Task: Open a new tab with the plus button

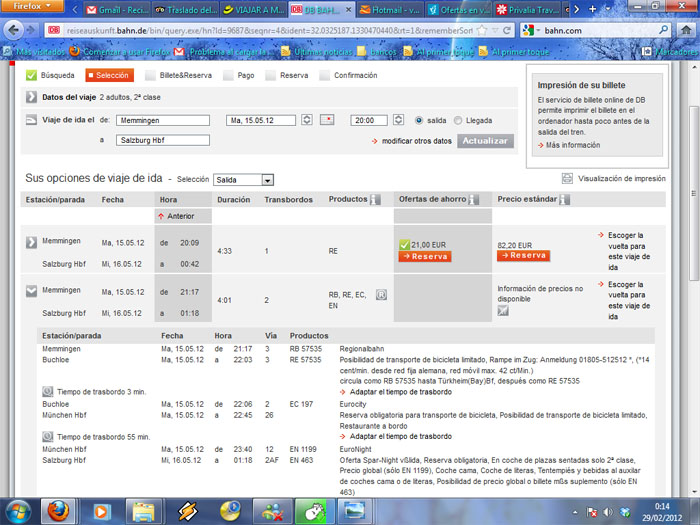Action: pyautogui.click(x=592, y=9)
